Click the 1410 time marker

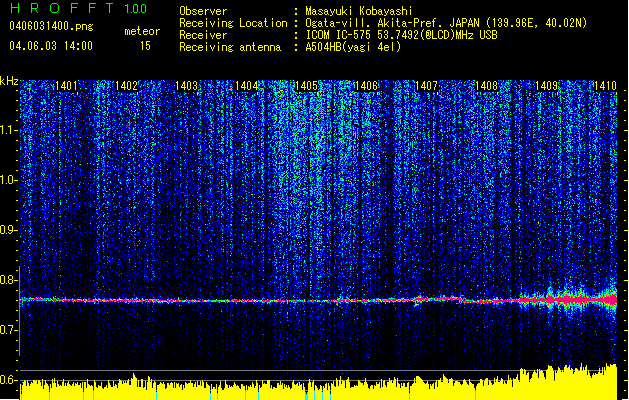[605, 86]
